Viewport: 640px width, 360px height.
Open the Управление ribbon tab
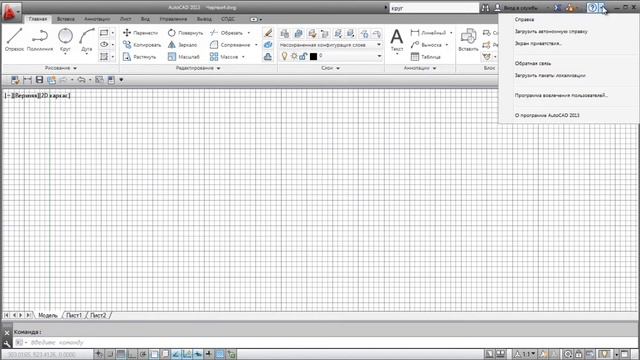pos(173,19)
